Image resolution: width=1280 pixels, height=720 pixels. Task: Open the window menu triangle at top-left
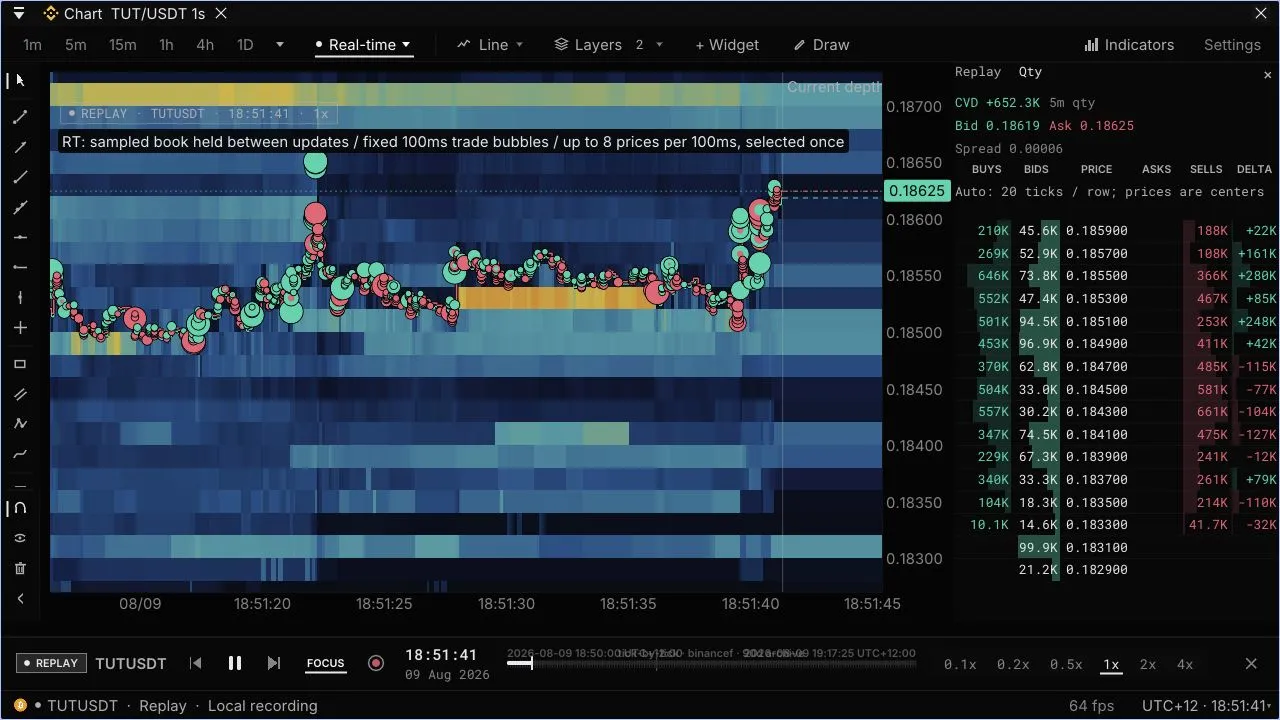coord(18,14)
